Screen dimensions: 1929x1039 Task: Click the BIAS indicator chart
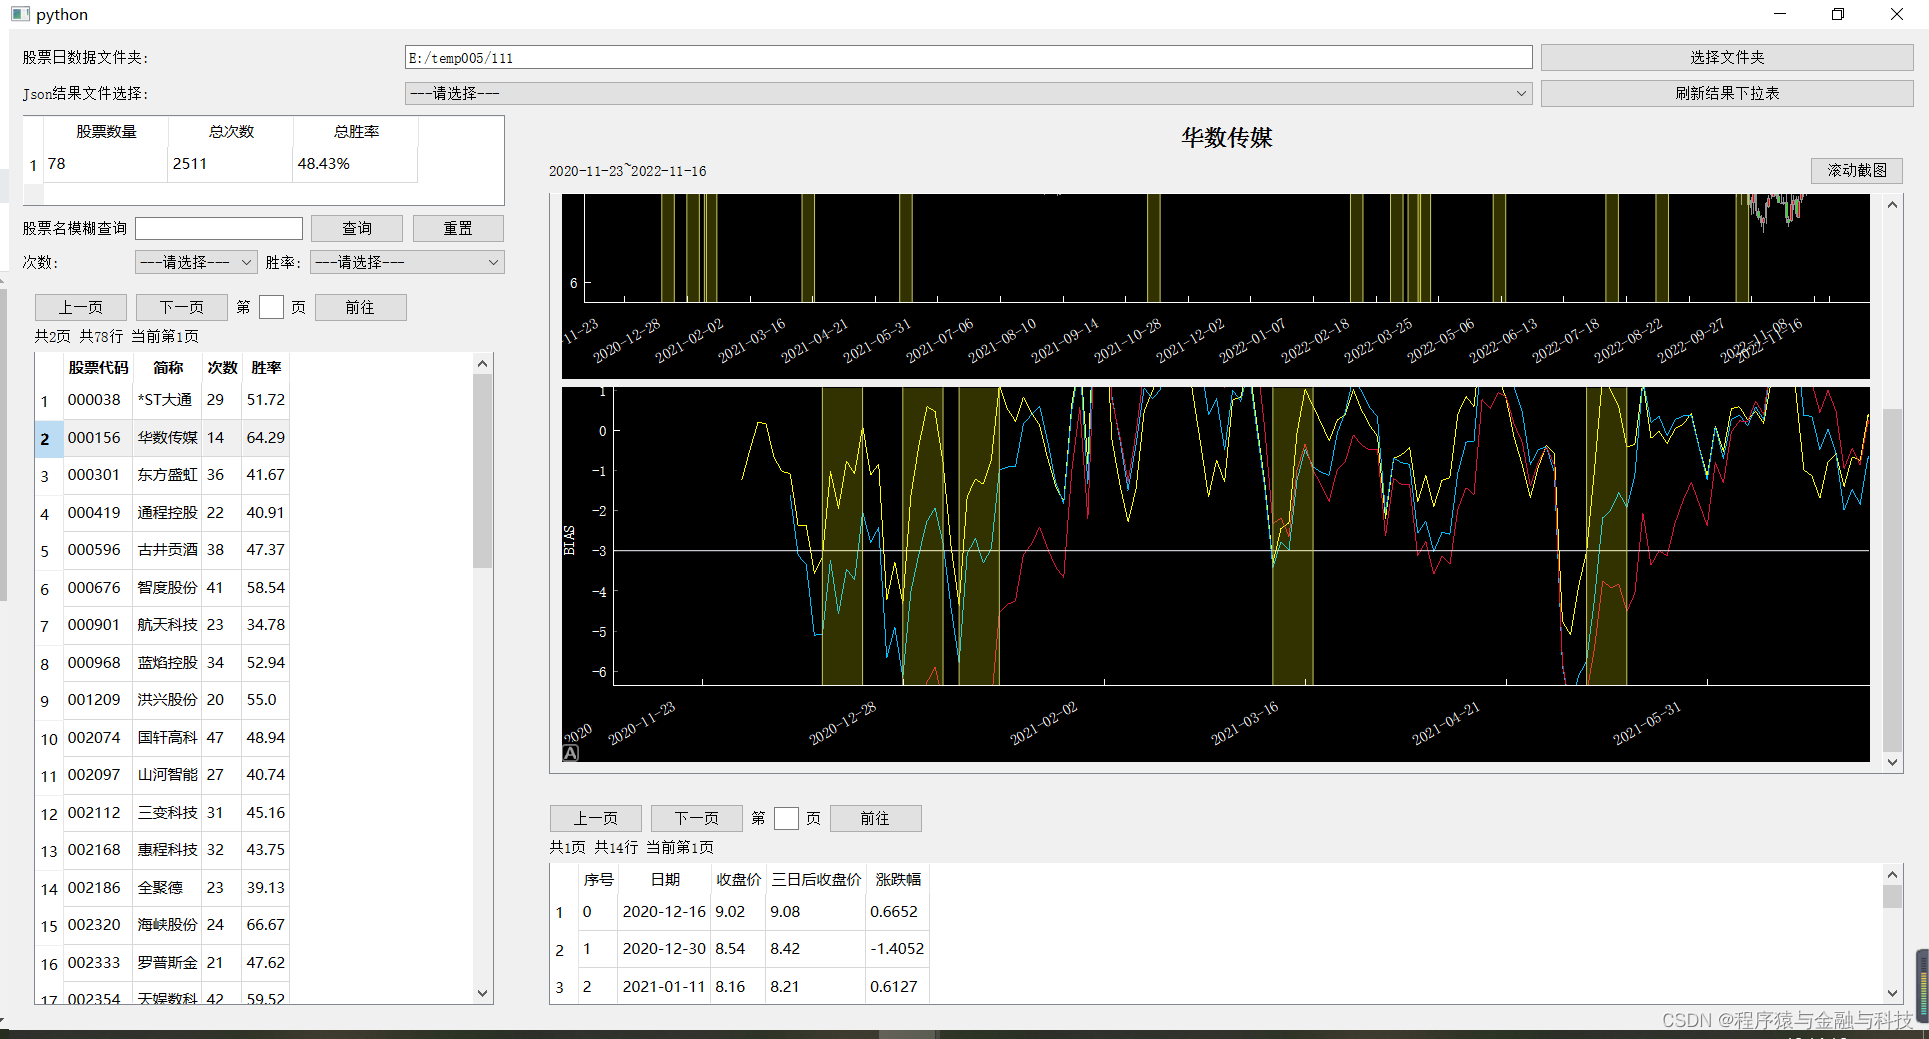coord(1215,574)
